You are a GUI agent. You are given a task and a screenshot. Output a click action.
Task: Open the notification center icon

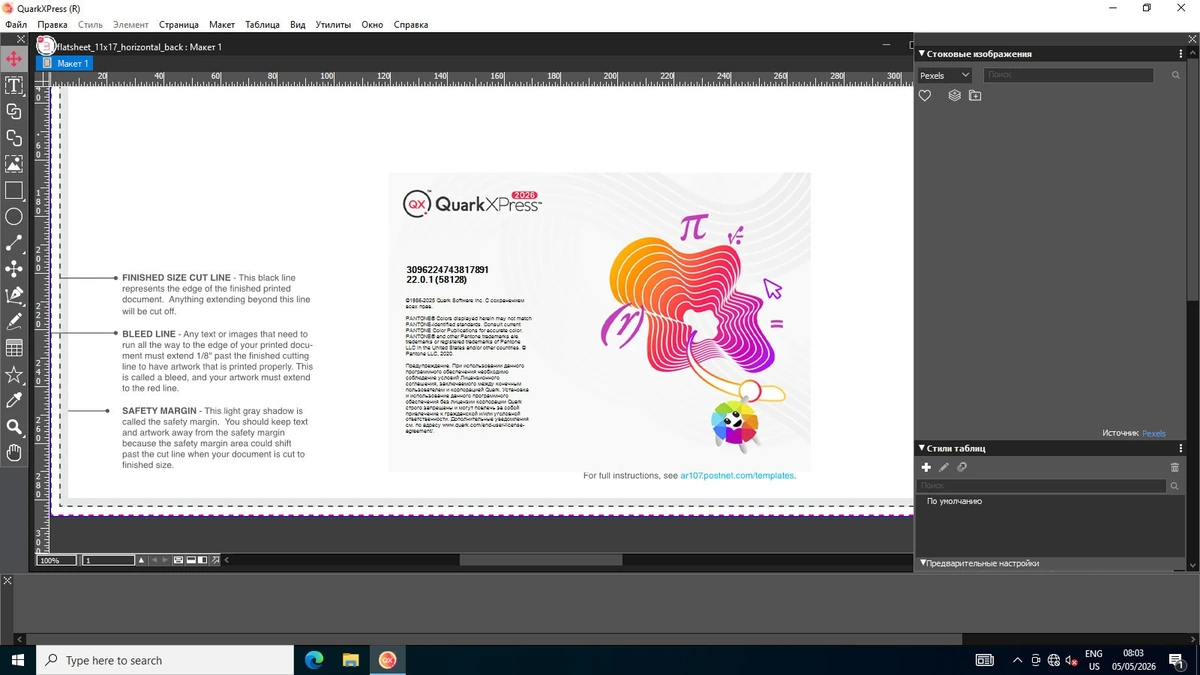[1176, 660]
